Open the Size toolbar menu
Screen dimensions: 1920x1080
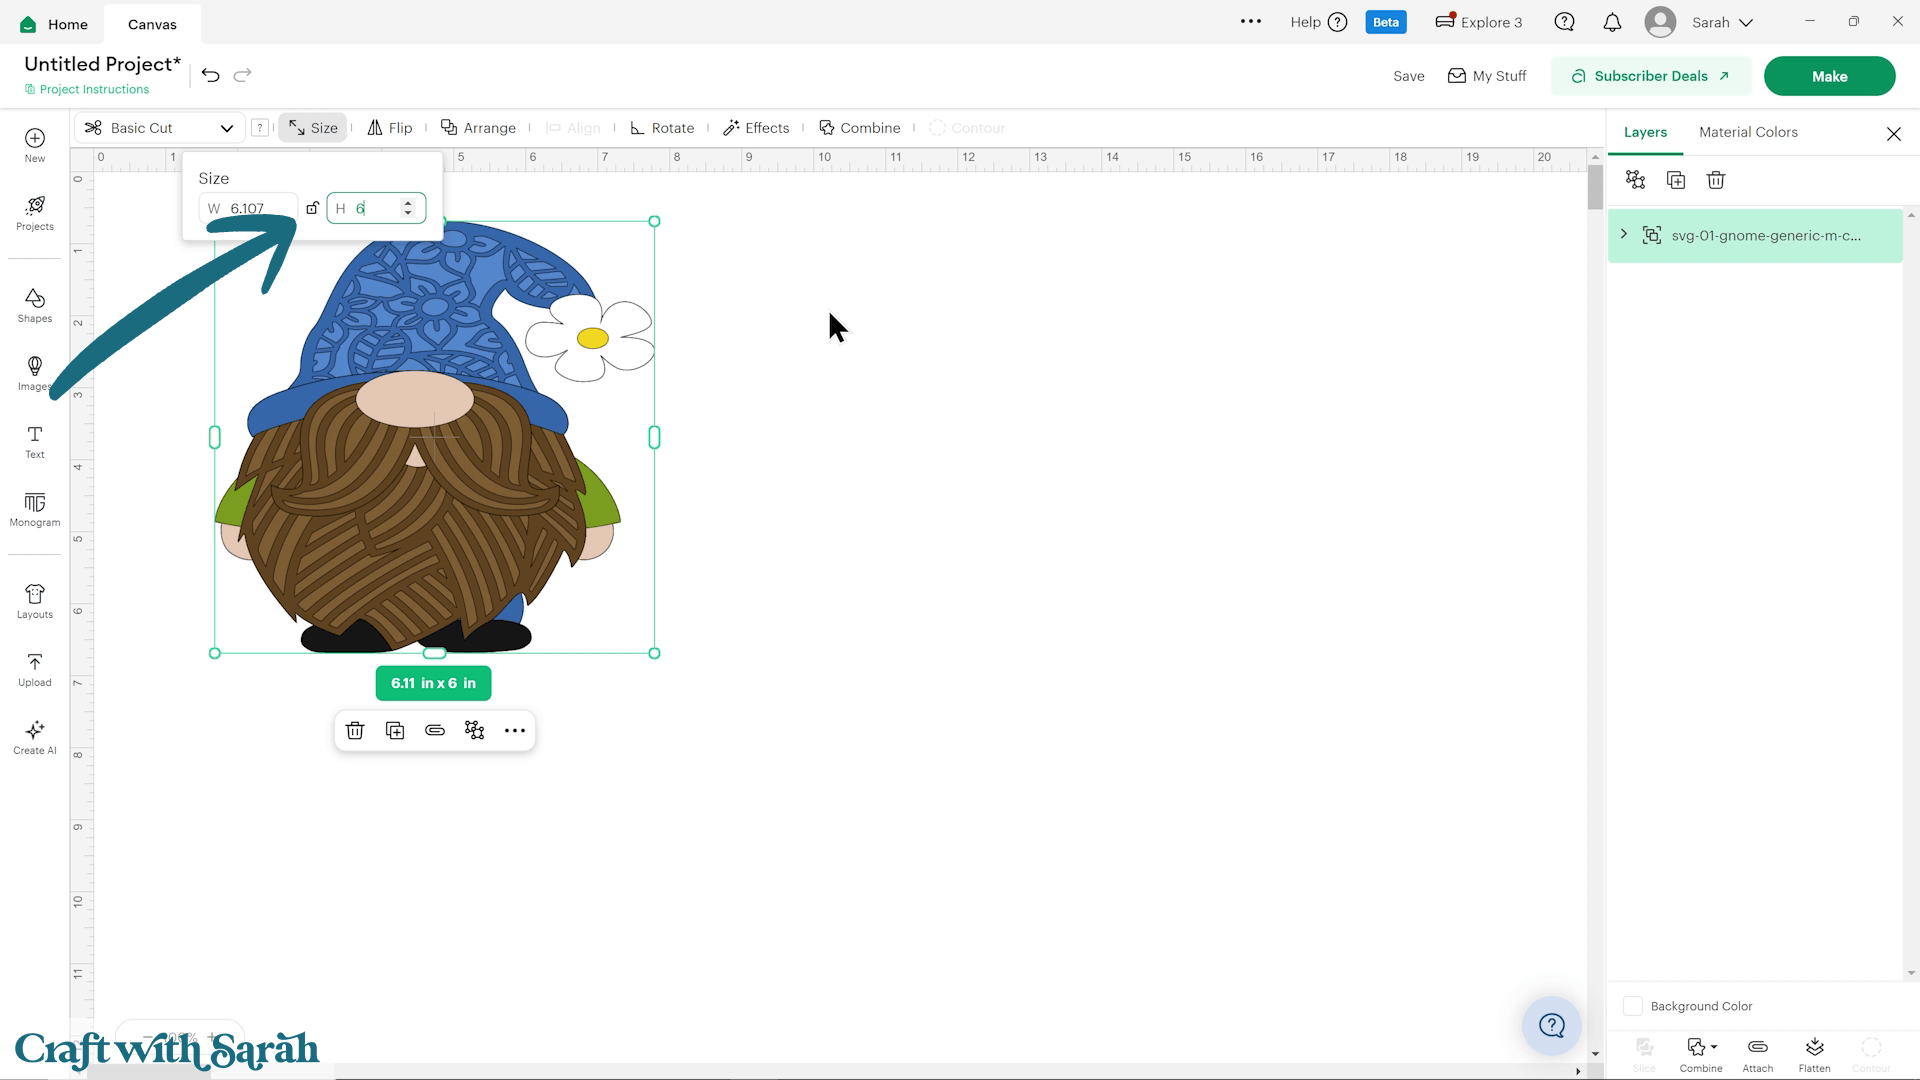coord(313,128)
